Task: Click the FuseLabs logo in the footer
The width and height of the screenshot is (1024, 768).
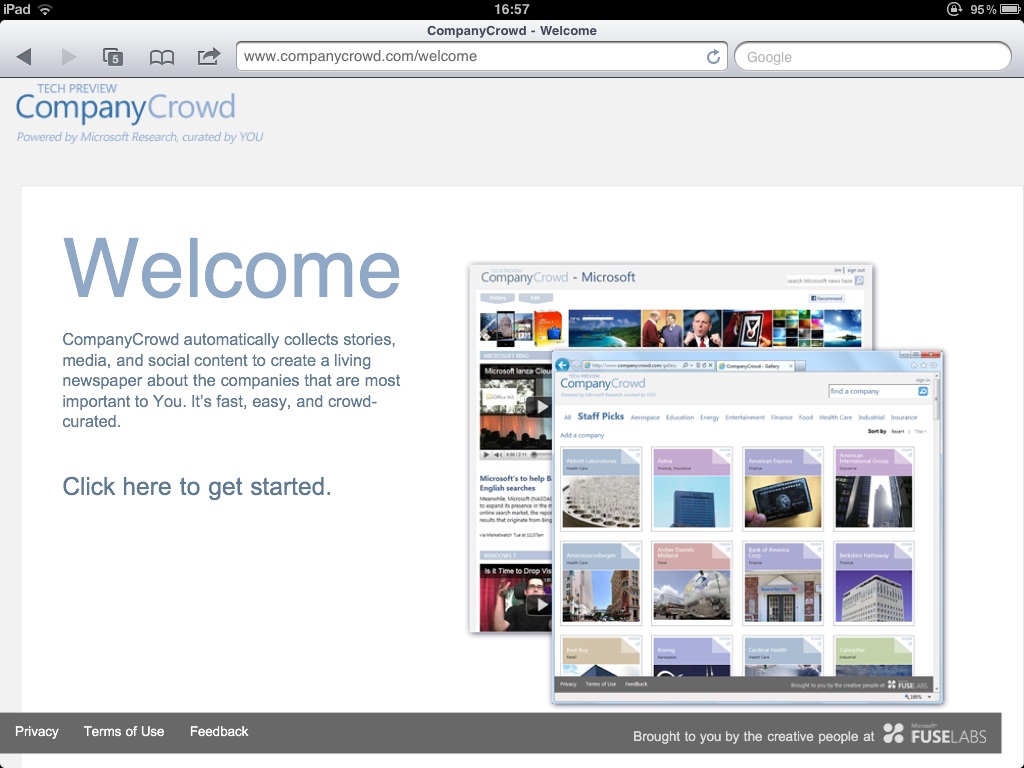Action: point(934,734)
